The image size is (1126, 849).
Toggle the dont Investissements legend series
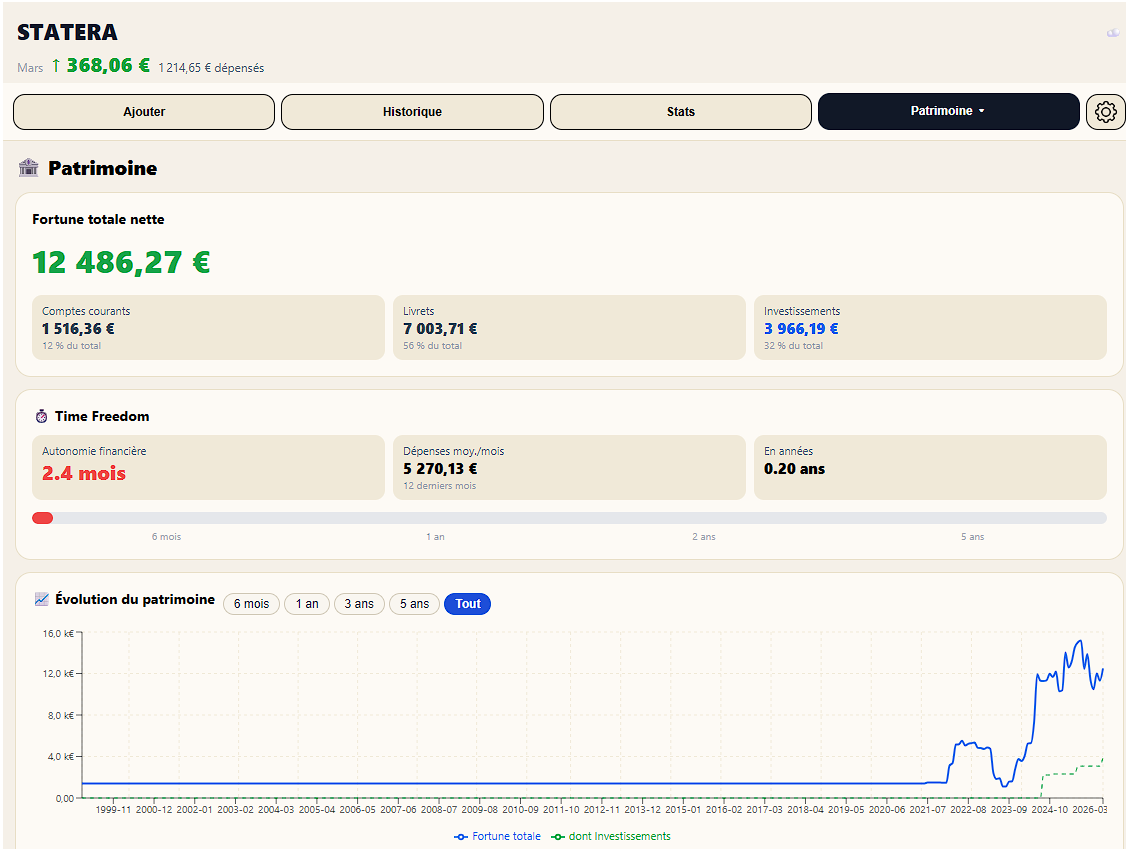610,836
